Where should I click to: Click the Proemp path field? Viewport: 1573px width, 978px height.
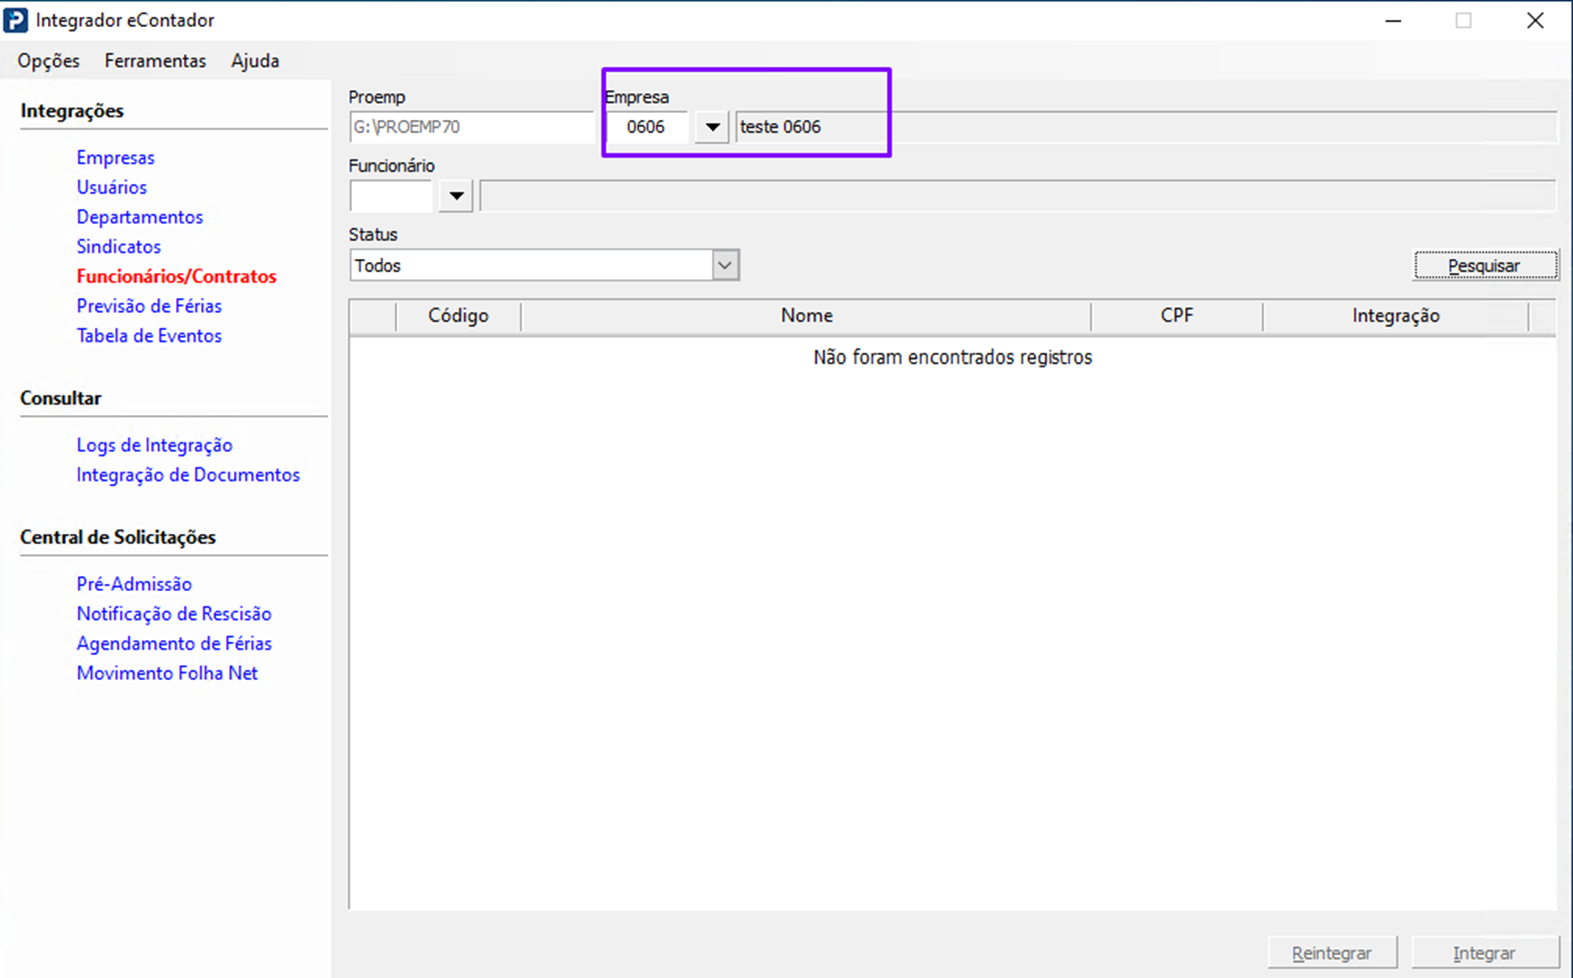point(471,127)
